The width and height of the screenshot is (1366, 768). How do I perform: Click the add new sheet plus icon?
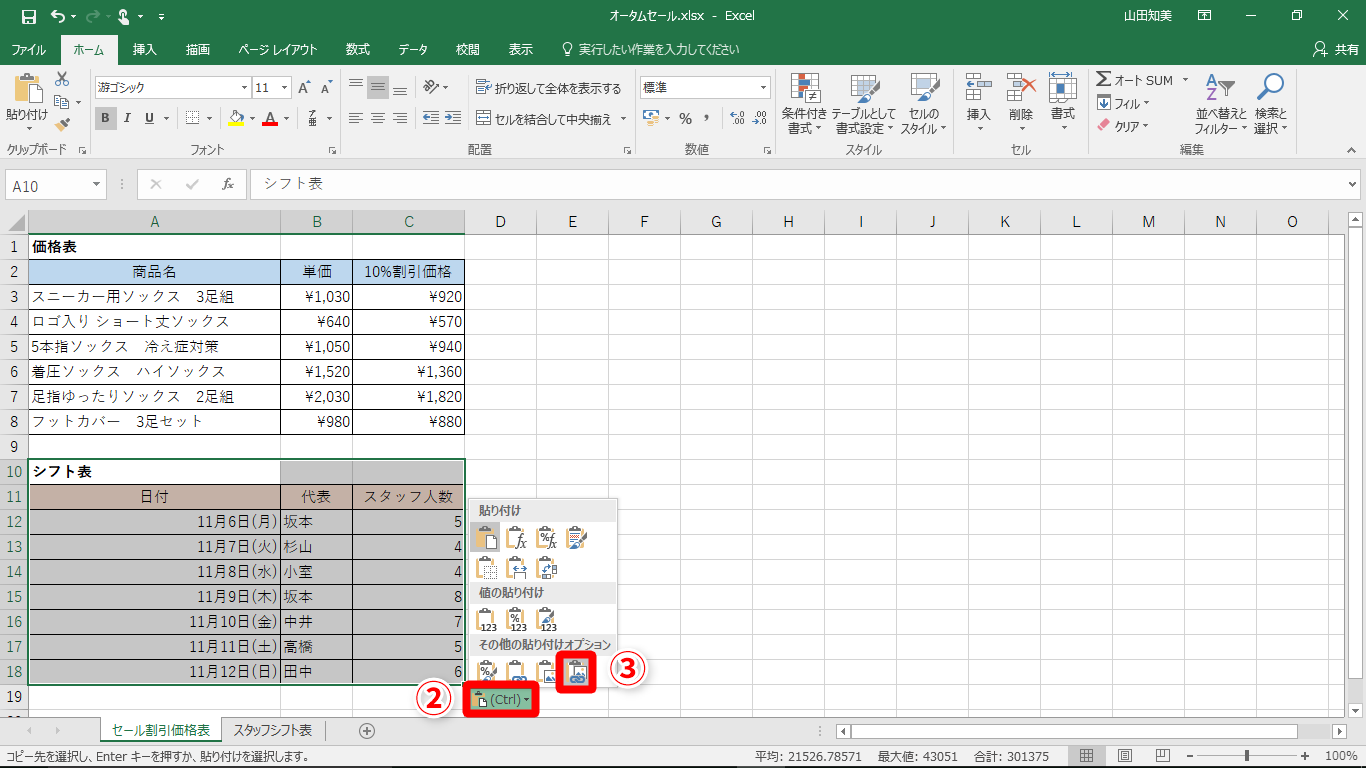point(367,731)
